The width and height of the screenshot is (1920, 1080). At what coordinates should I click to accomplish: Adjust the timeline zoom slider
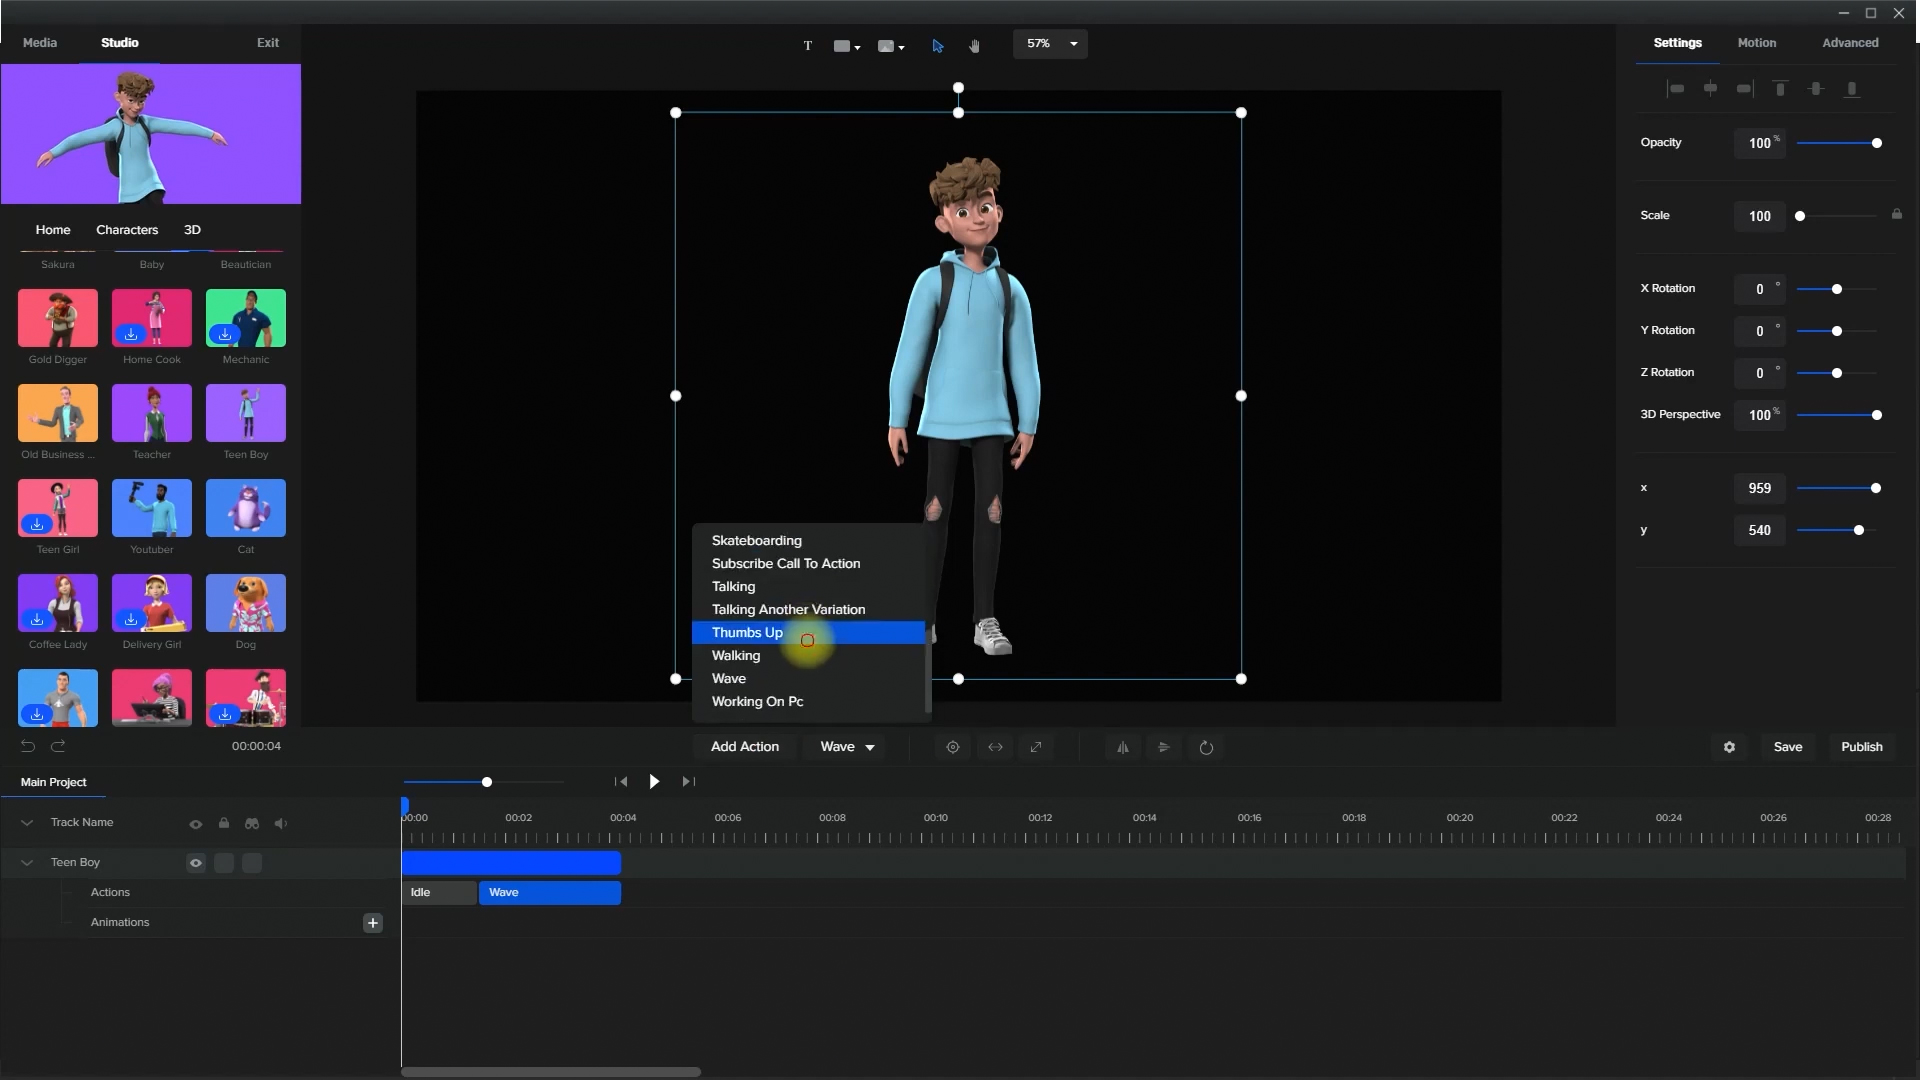coord(484,782)
